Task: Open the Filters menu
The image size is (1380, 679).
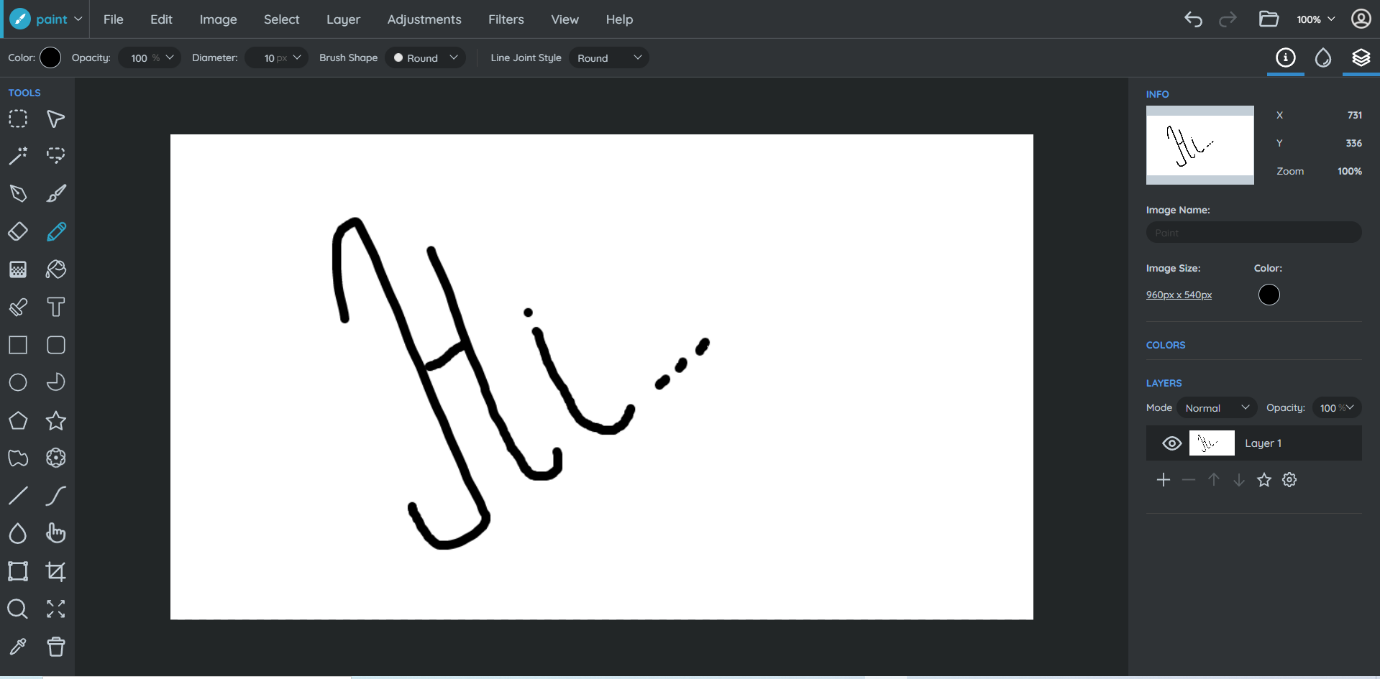Action: tap(505, 19)
